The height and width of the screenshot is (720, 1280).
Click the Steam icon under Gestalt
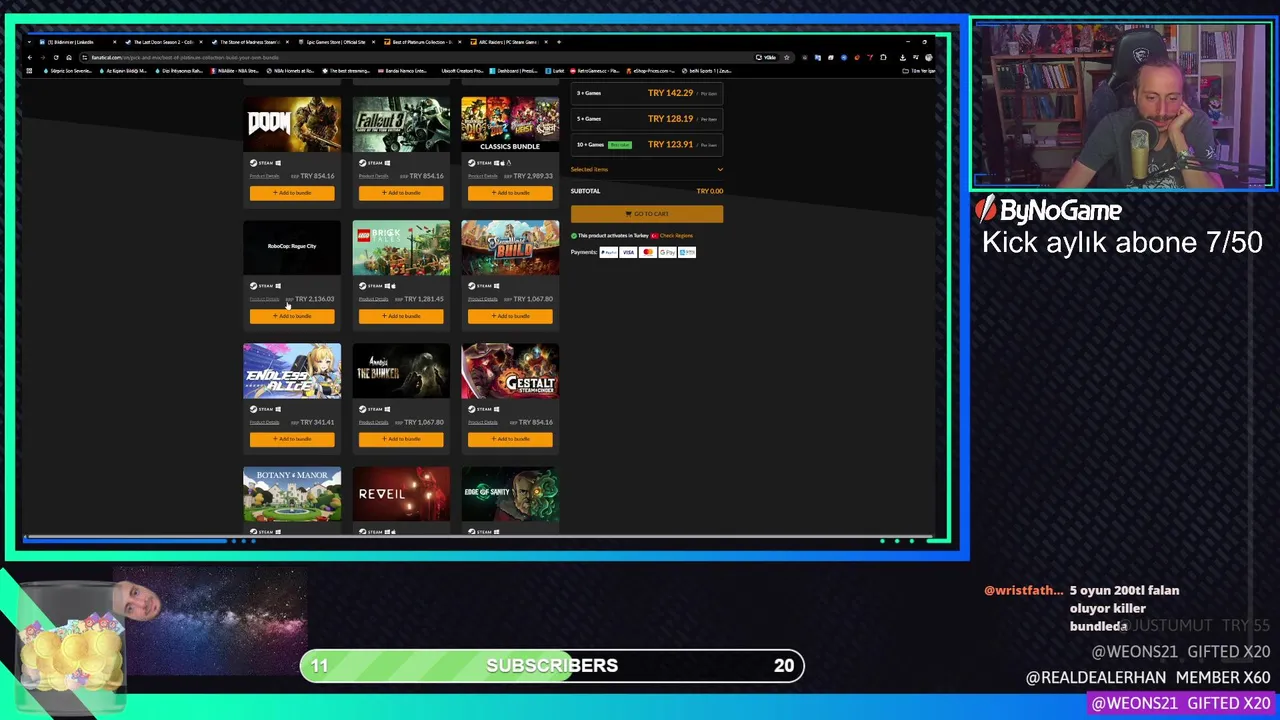pyautogui.click(x=472, y=409)
